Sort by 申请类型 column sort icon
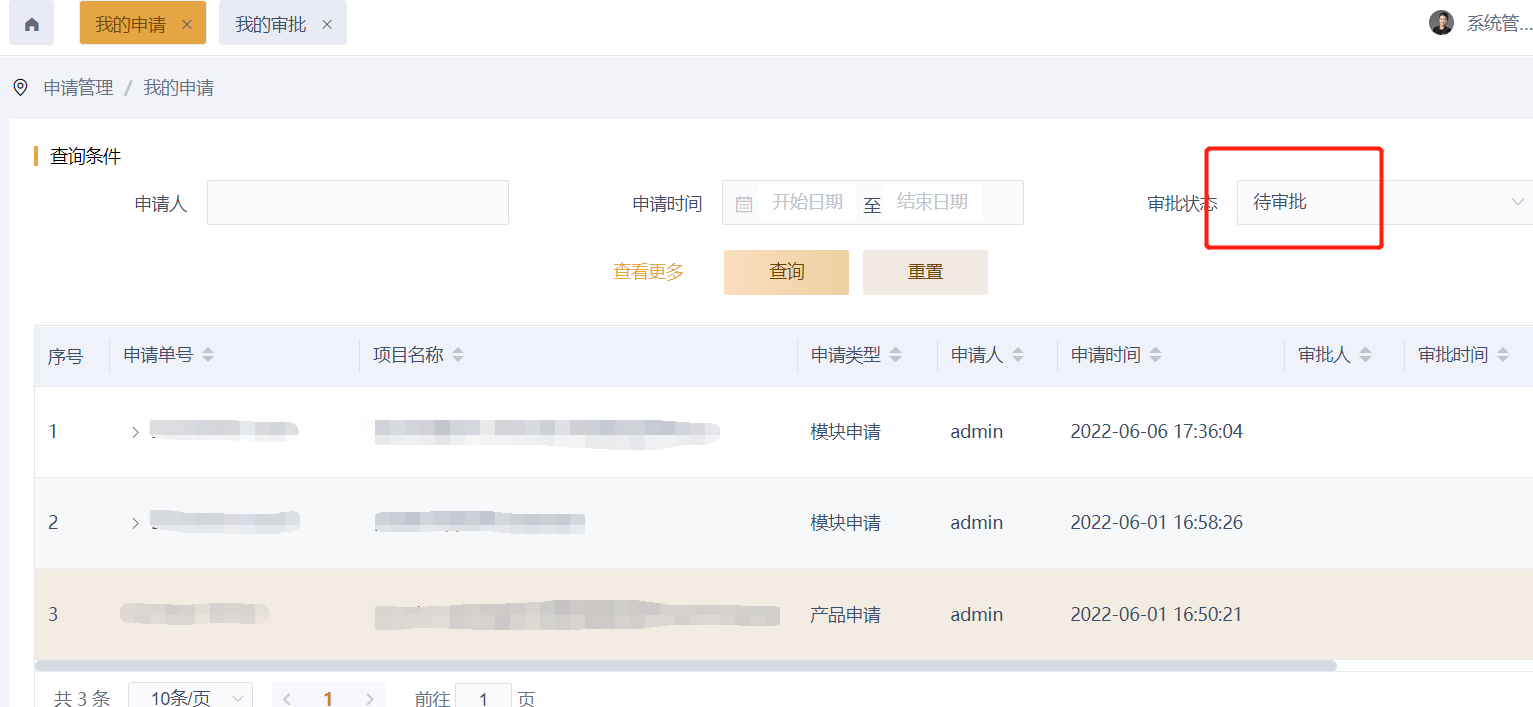 (896, 355)
